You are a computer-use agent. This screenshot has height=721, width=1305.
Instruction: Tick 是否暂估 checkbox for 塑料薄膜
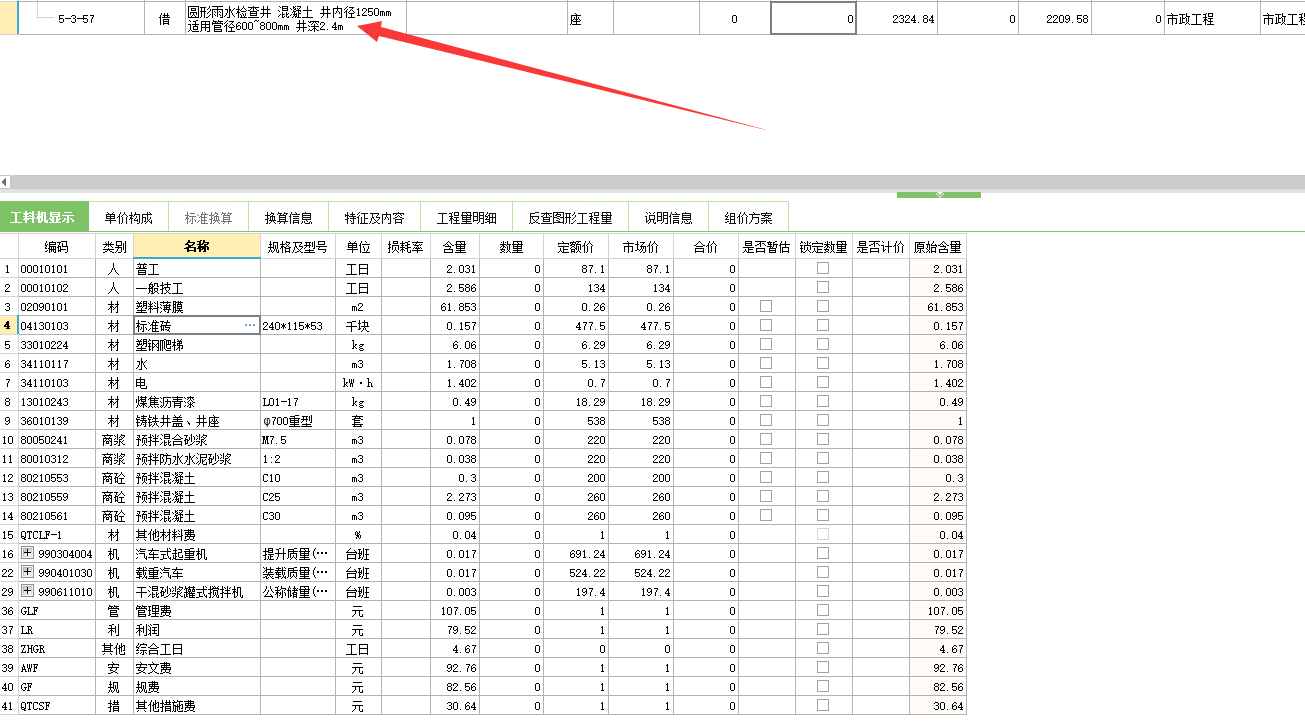click(x=765, y=306)
